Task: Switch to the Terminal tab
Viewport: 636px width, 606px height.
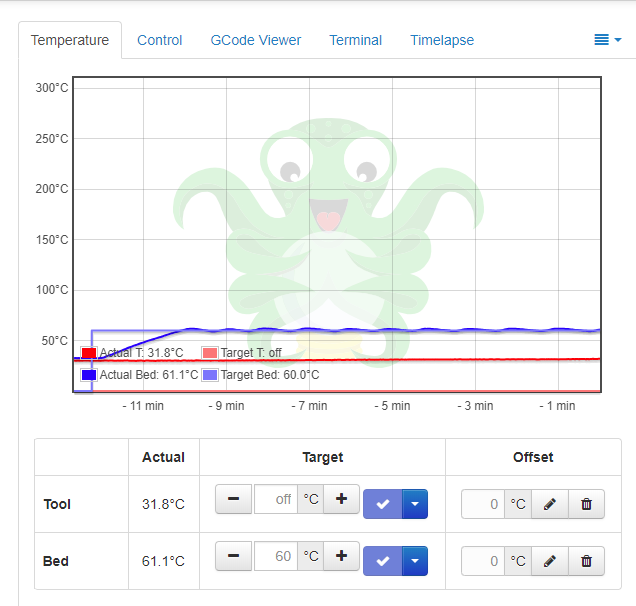Action: 355,40
